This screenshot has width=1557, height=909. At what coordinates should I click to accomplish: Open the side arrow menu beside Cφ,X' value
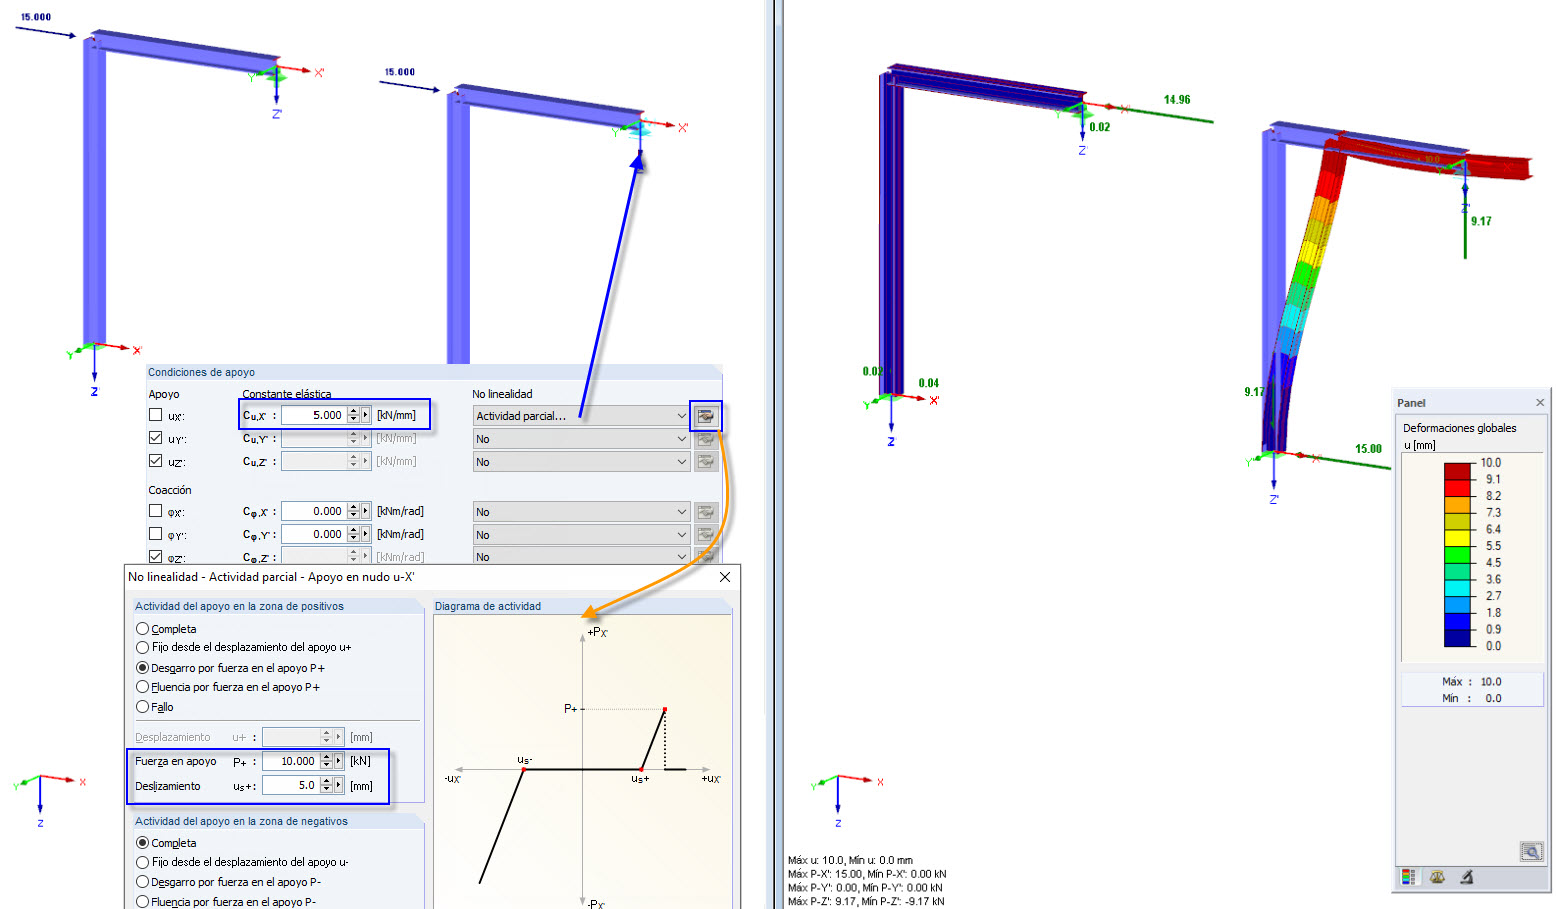366,511
